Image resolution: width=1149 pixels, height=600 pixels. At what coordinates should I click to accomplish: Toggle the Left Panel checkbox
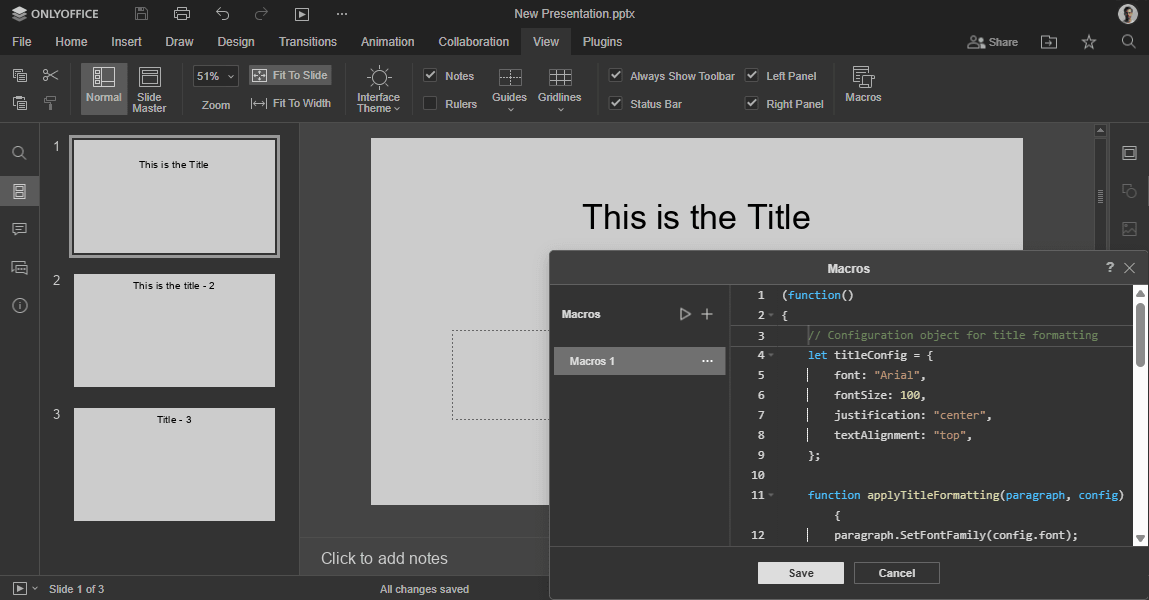coord(751,75)
